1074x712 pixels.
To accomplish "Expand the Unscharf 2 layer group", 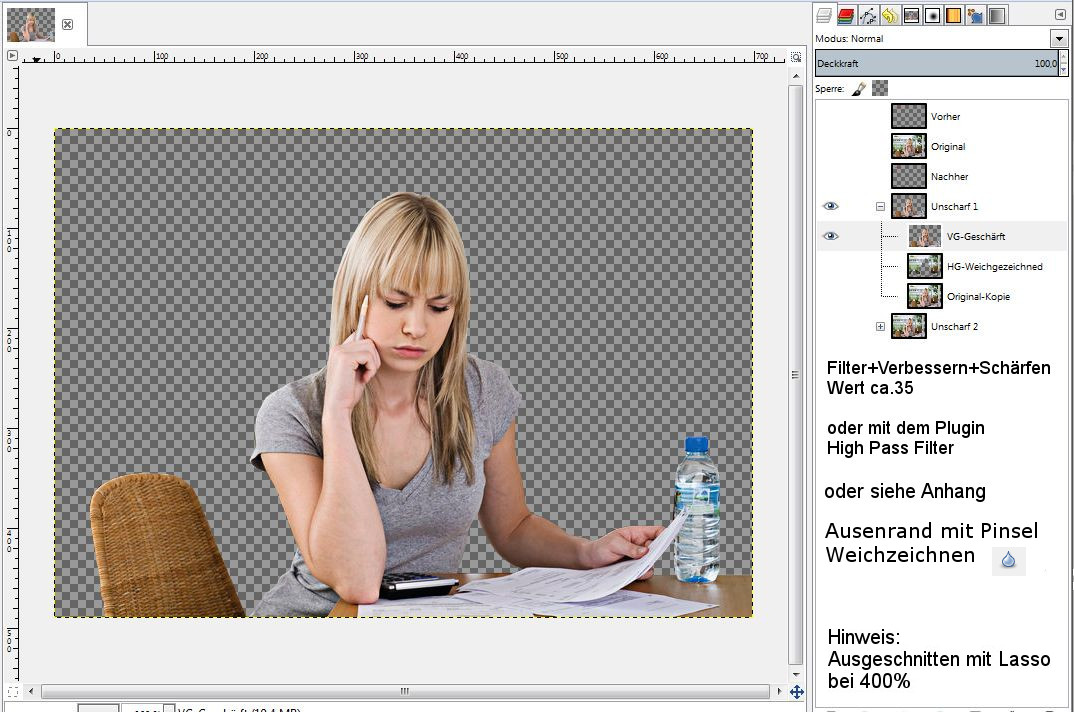I will point(880,327).
